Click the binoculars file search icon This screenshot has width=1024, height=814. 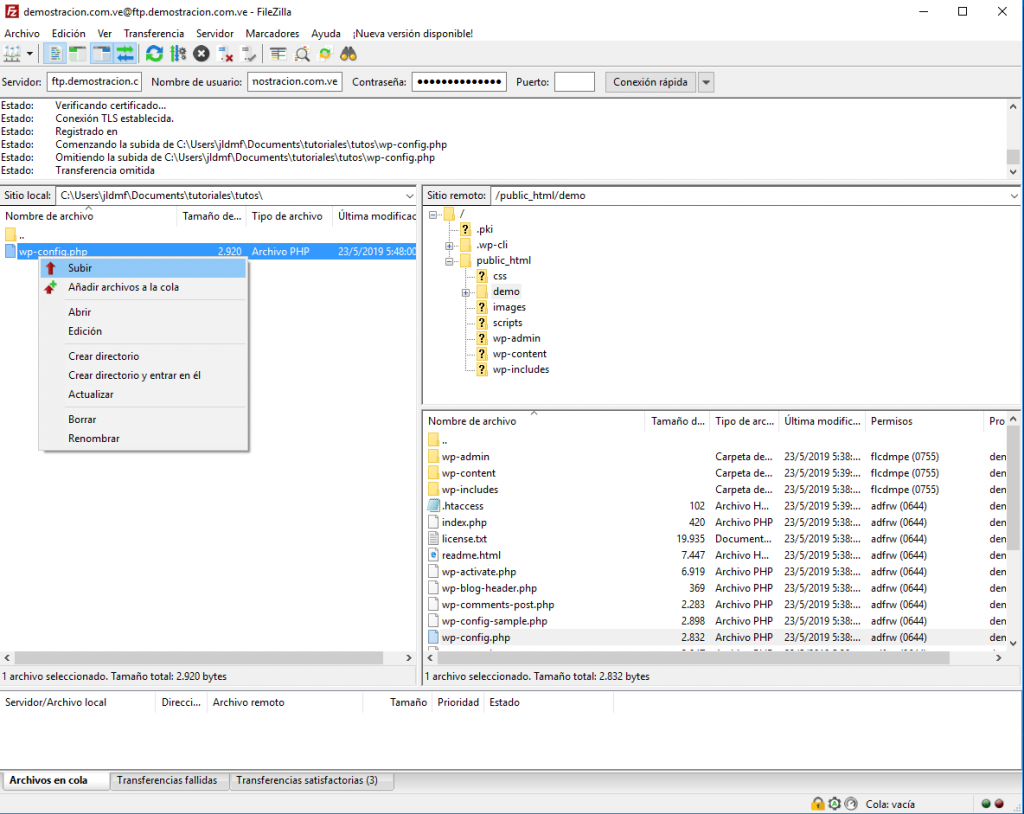[x=348, y=54]
